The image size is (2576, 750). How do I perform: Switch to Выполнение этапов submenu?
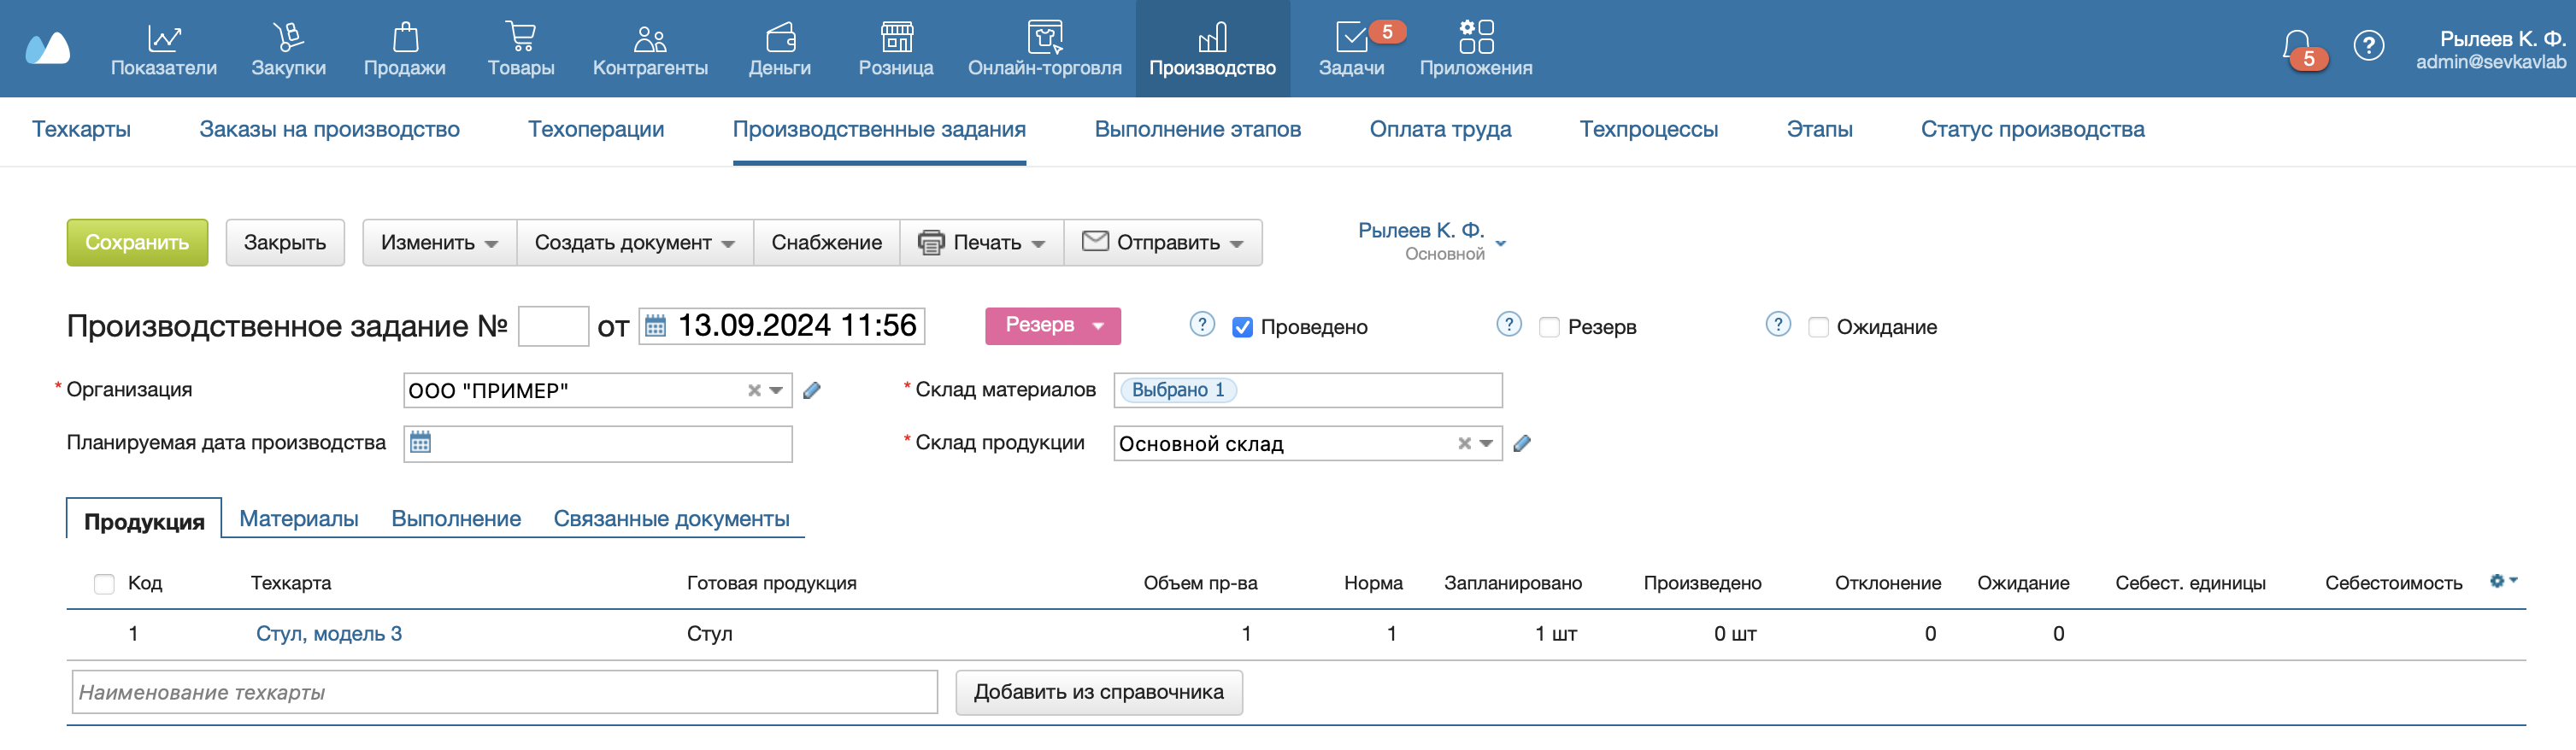tap(1197, 129)
